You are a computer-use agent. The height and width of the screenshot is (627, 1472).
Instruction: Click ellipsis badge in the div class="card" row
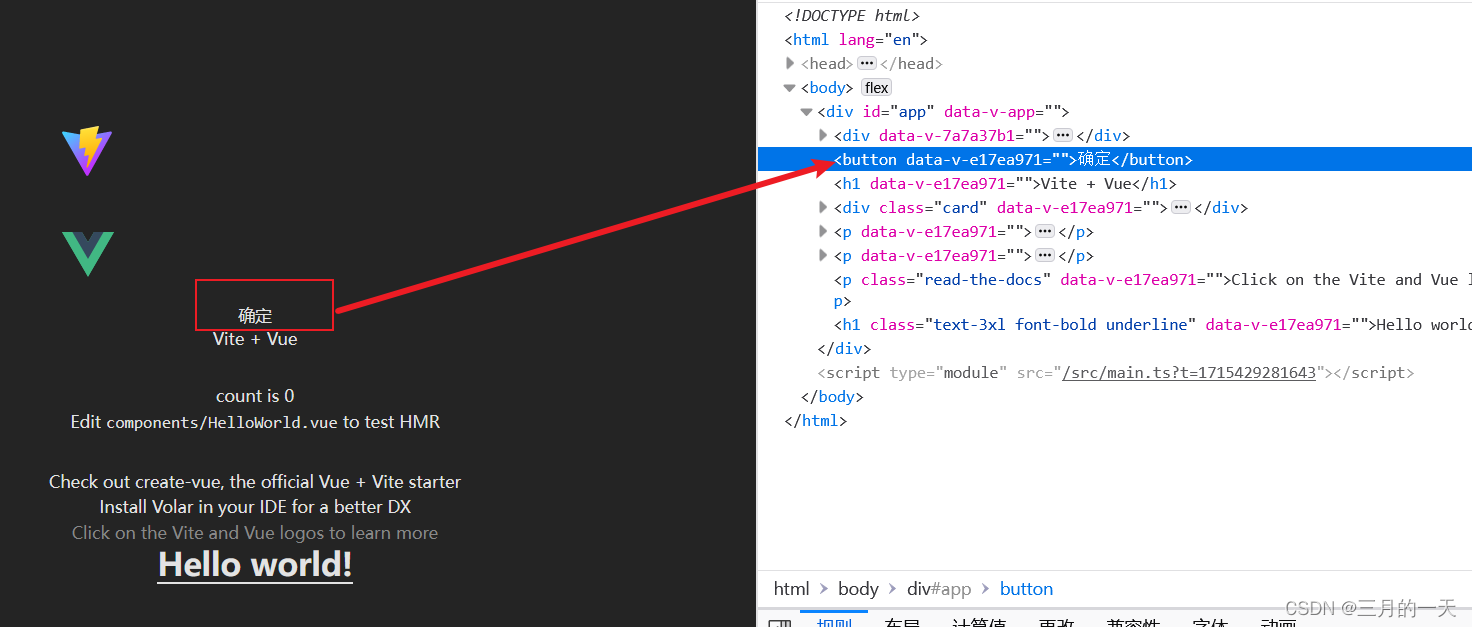(1181, 208)
